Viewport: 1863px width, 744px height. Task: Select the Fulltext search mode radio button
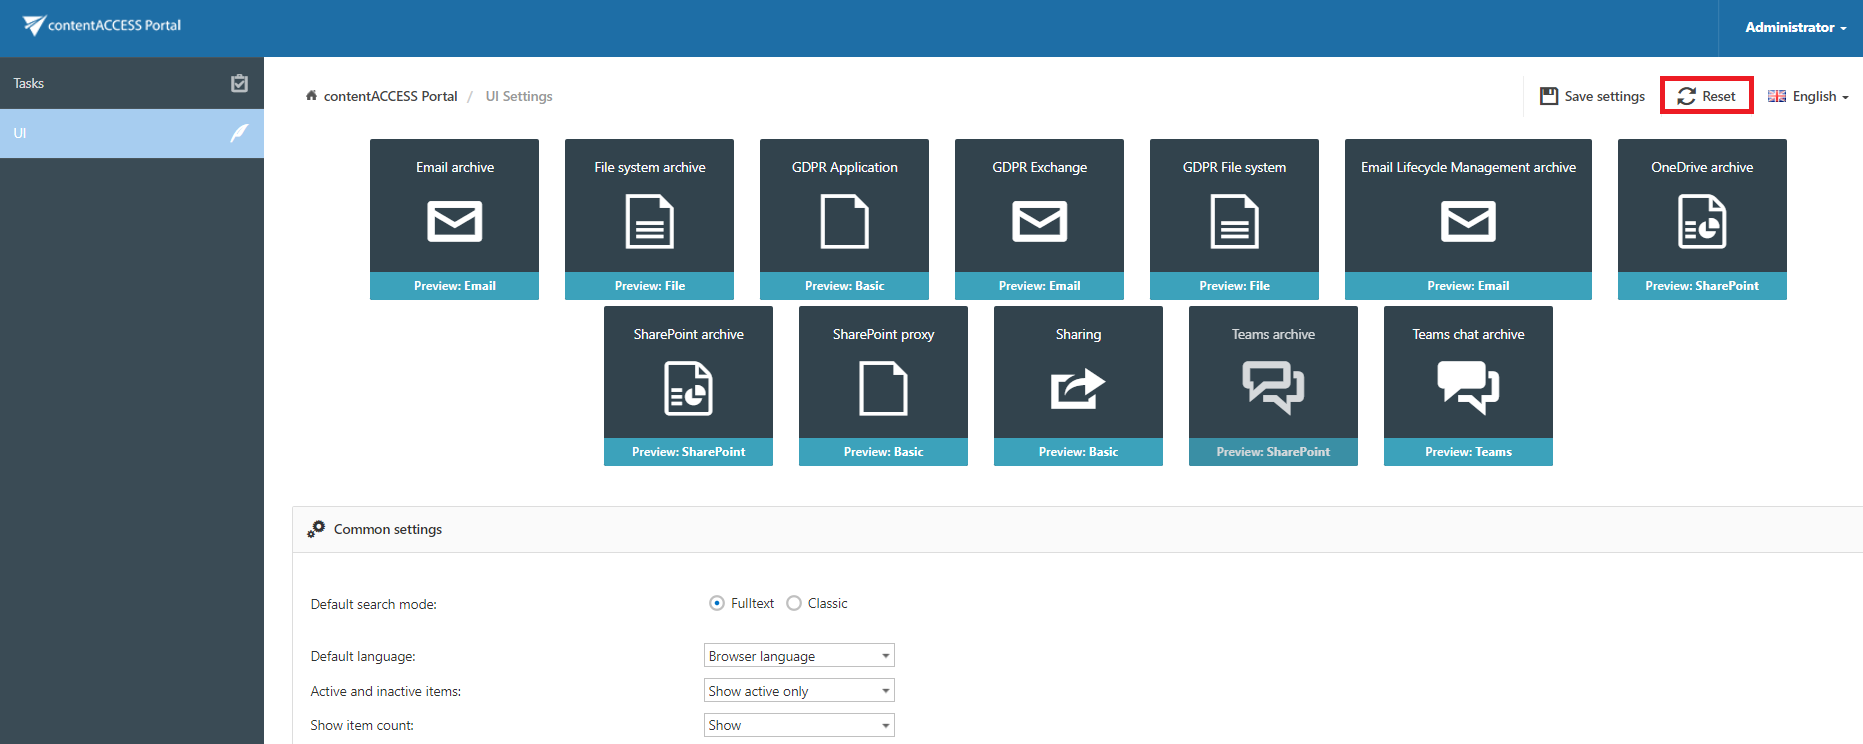coord(717,603)
